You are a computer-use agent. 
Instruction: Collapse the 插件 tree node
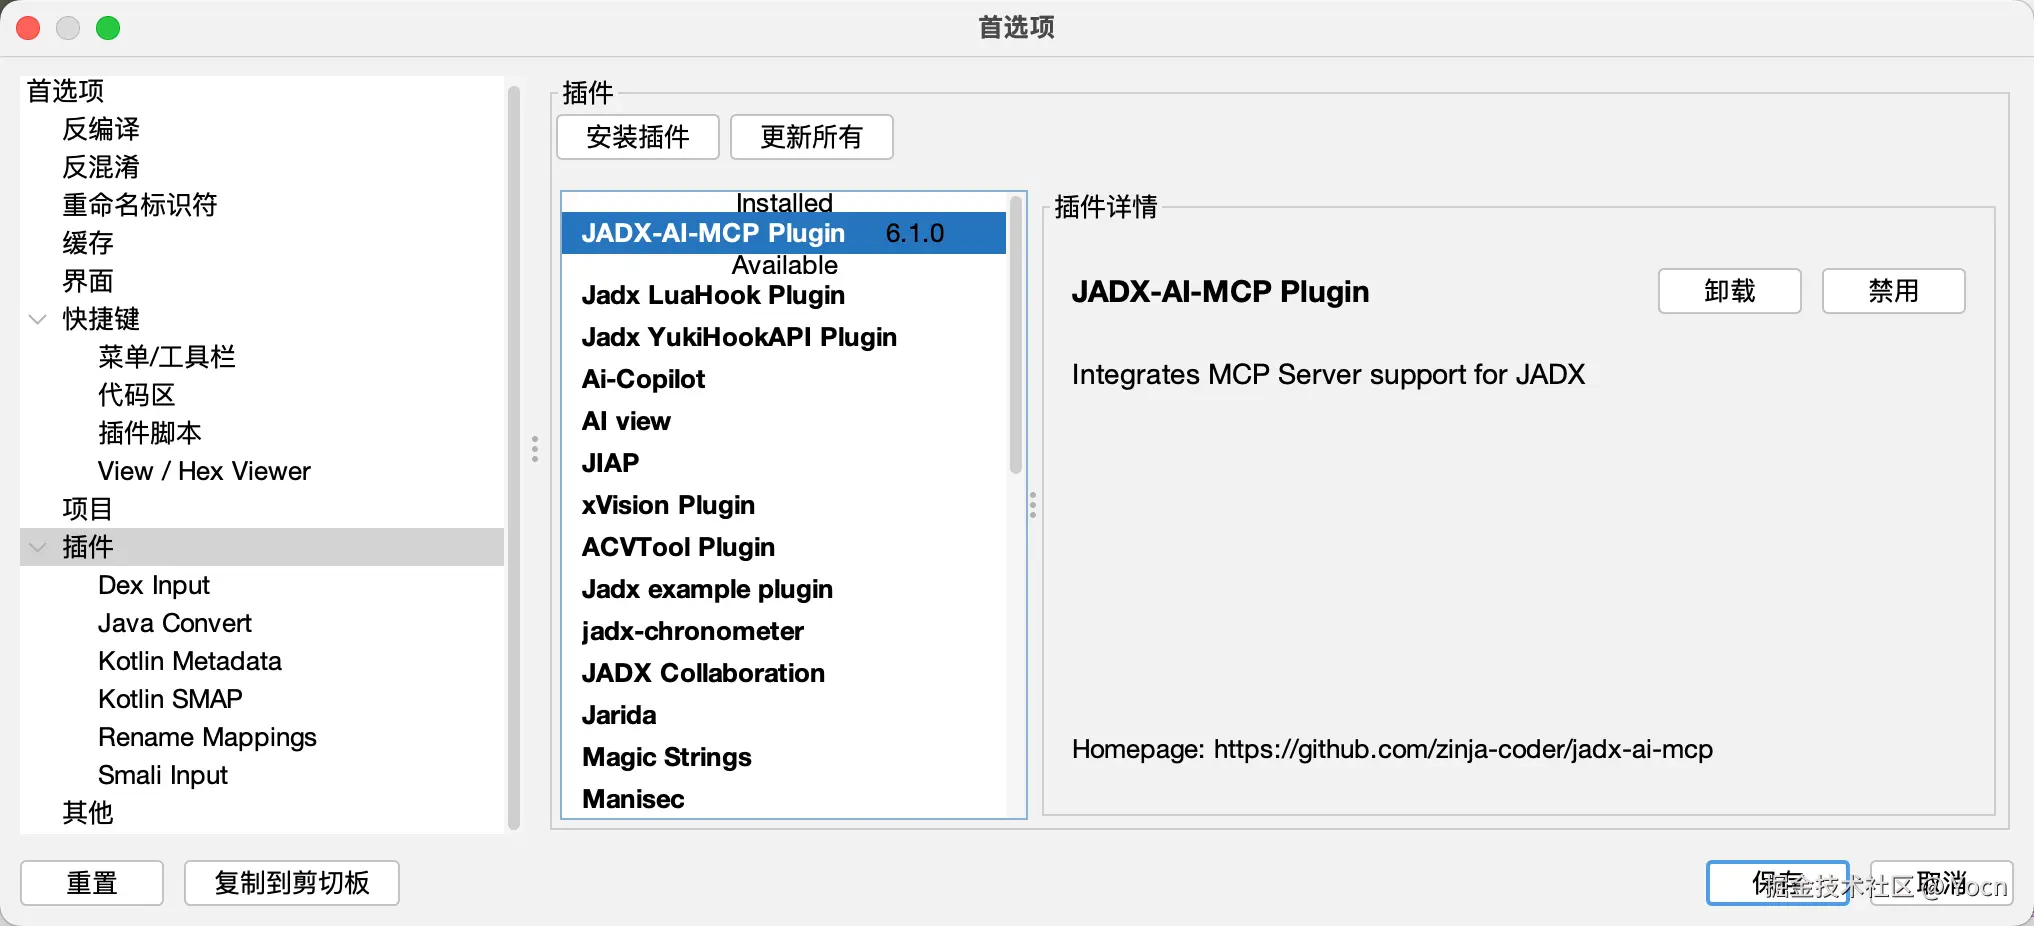(38, 547)
